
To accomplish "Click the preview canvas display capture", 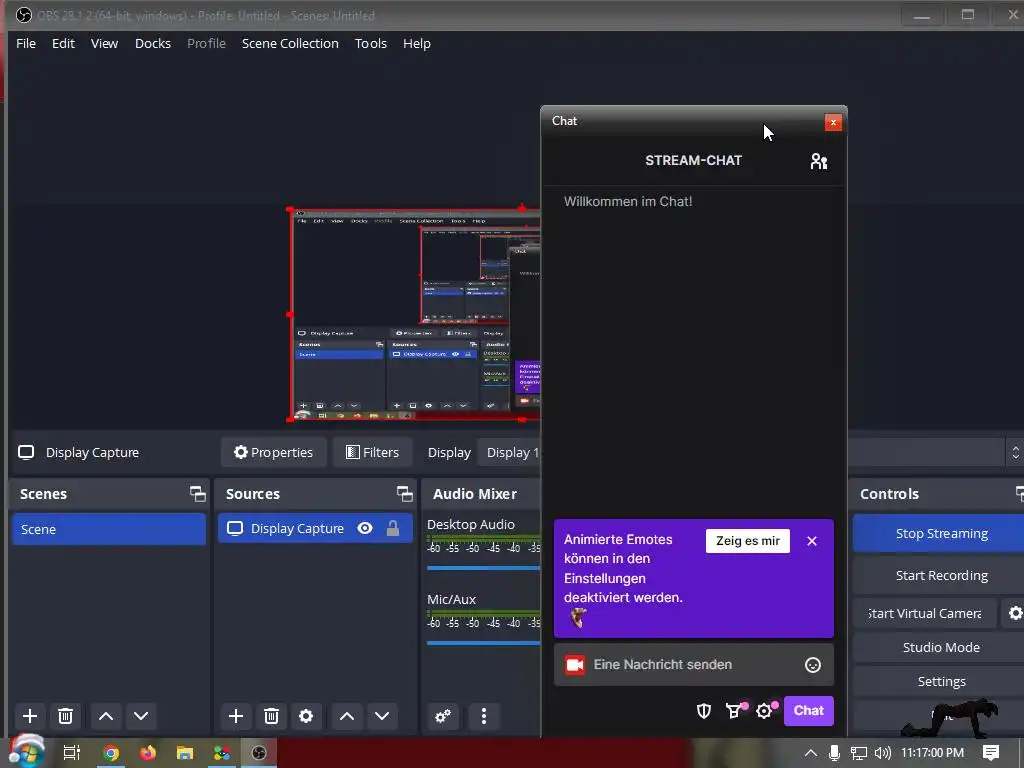I will [415, 314].
